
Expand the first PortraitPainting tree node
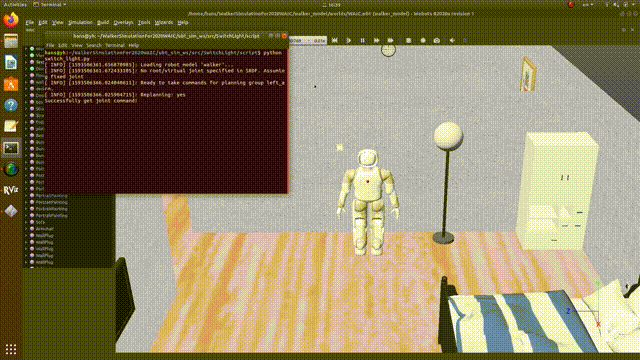tap(27, 196)
